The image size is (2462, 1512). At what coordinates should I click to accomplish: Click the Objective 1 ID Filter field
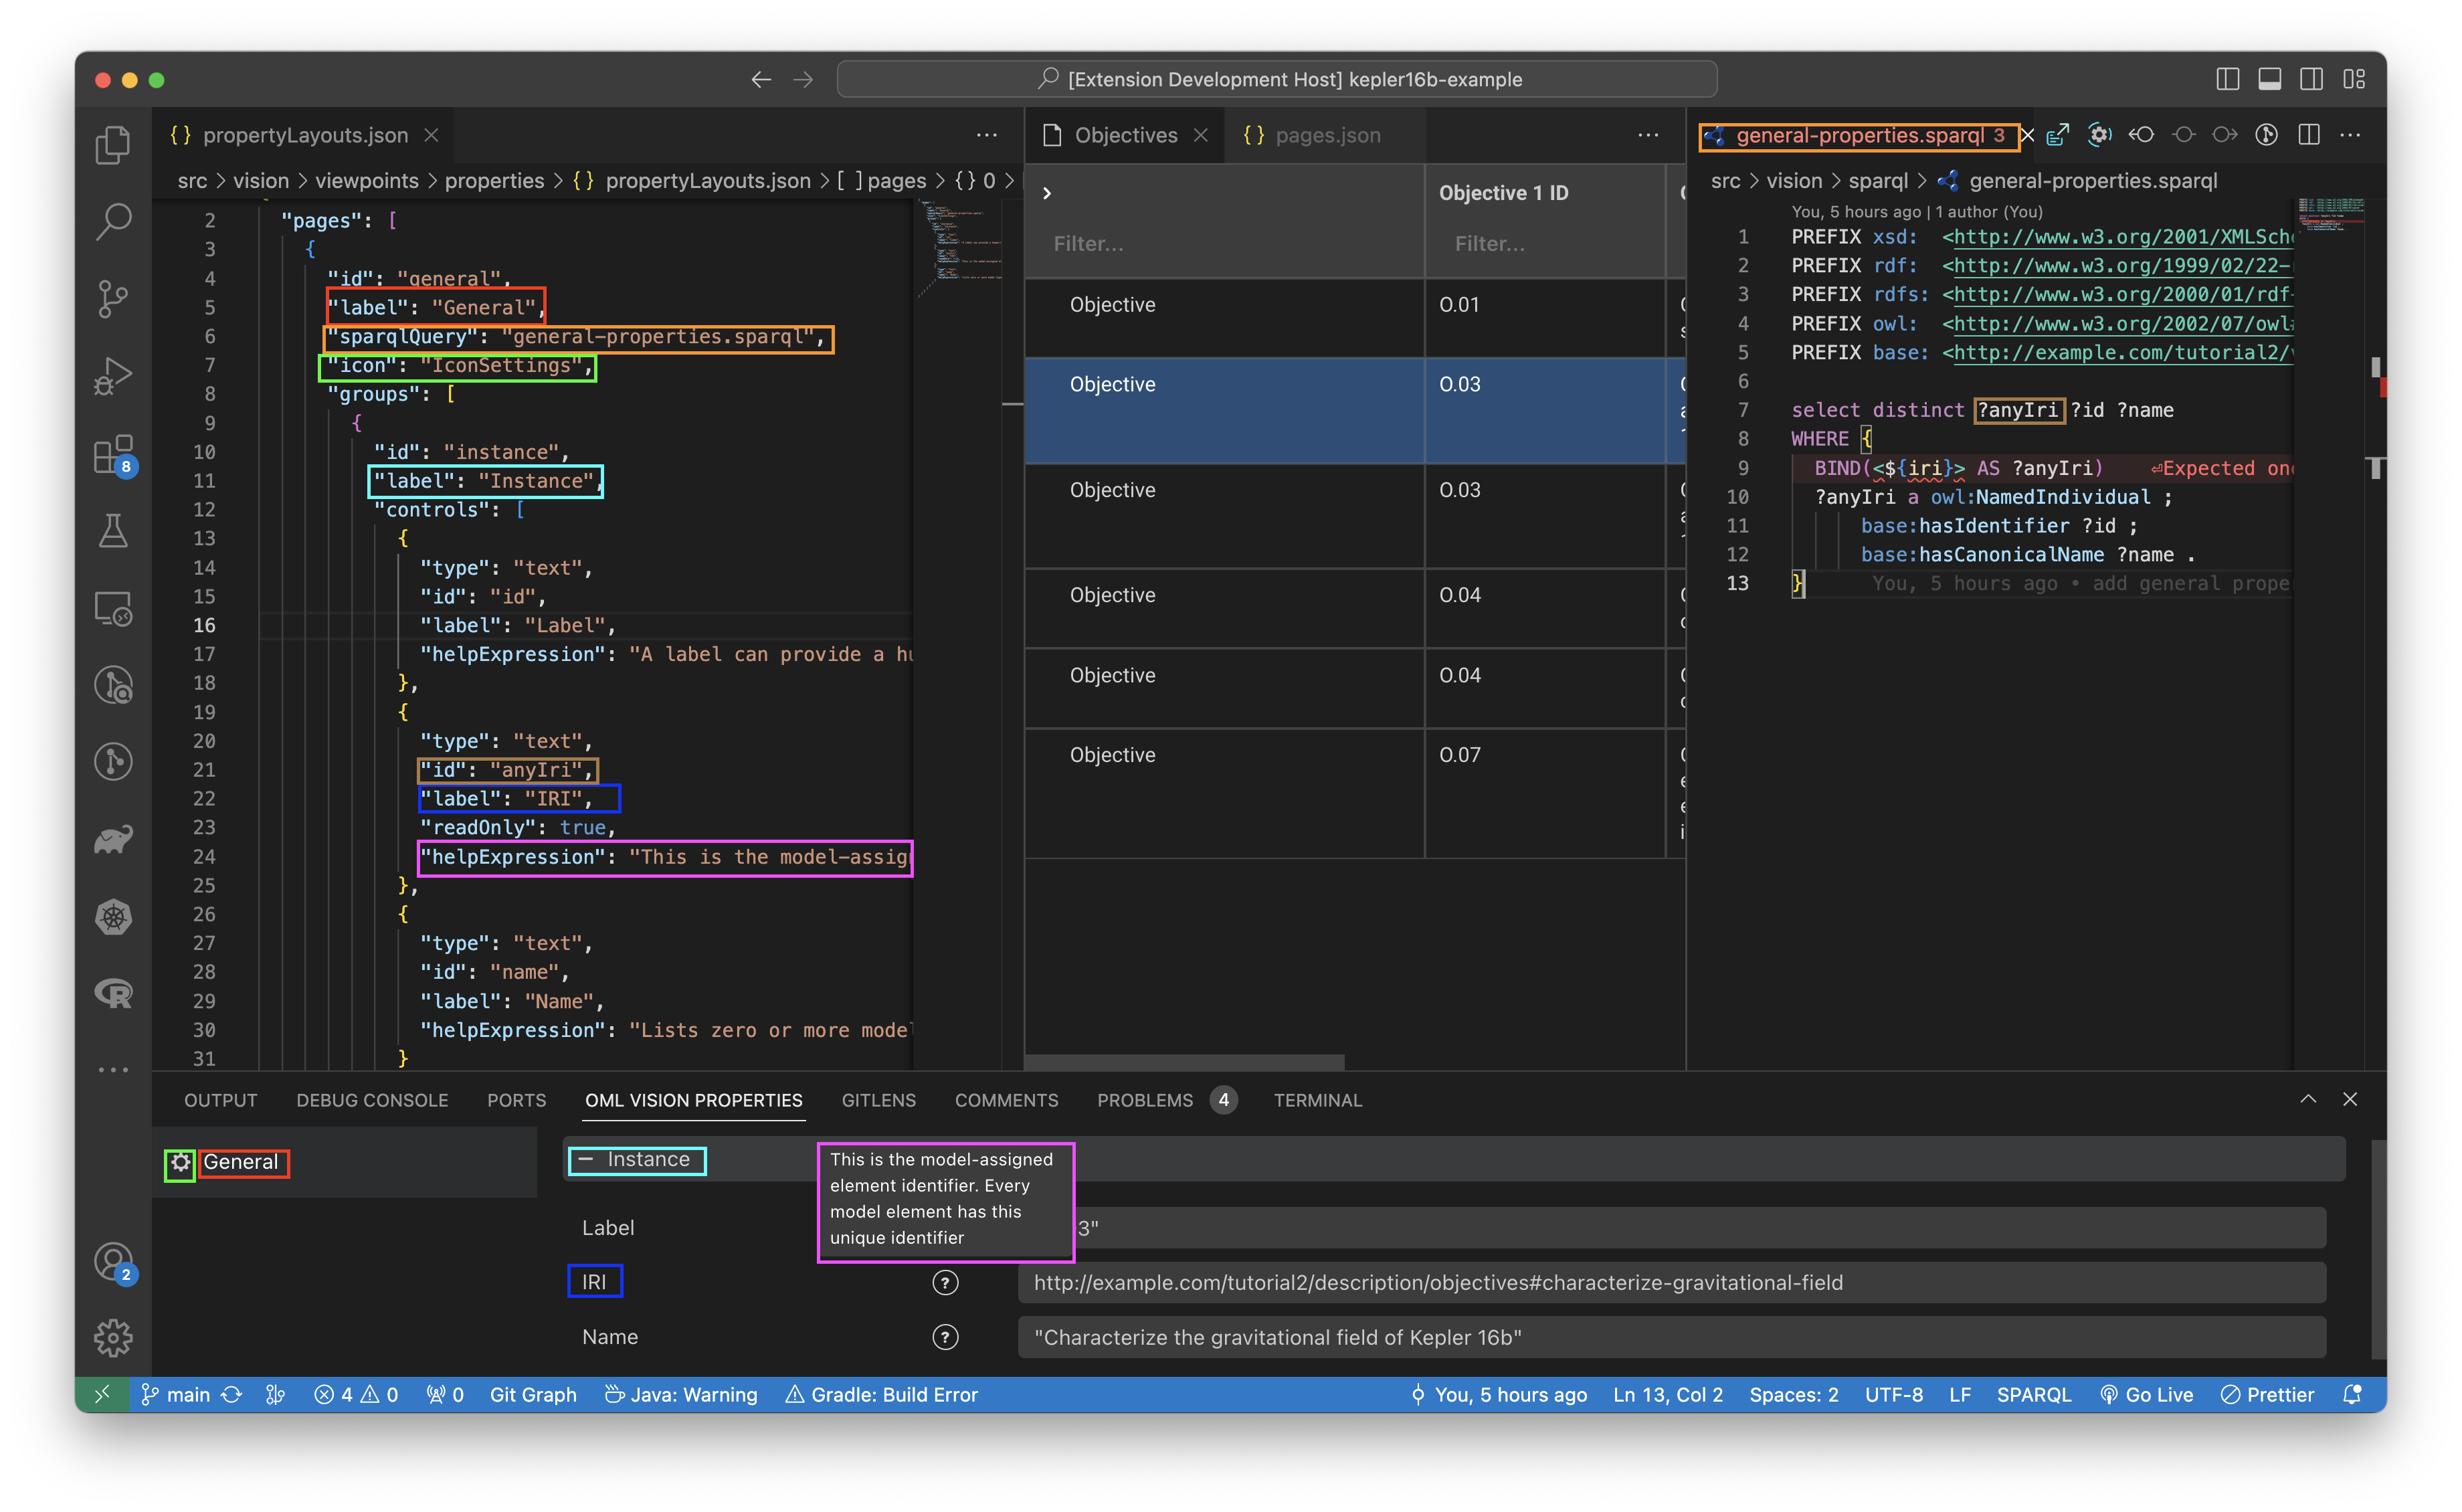point(1545,244)
